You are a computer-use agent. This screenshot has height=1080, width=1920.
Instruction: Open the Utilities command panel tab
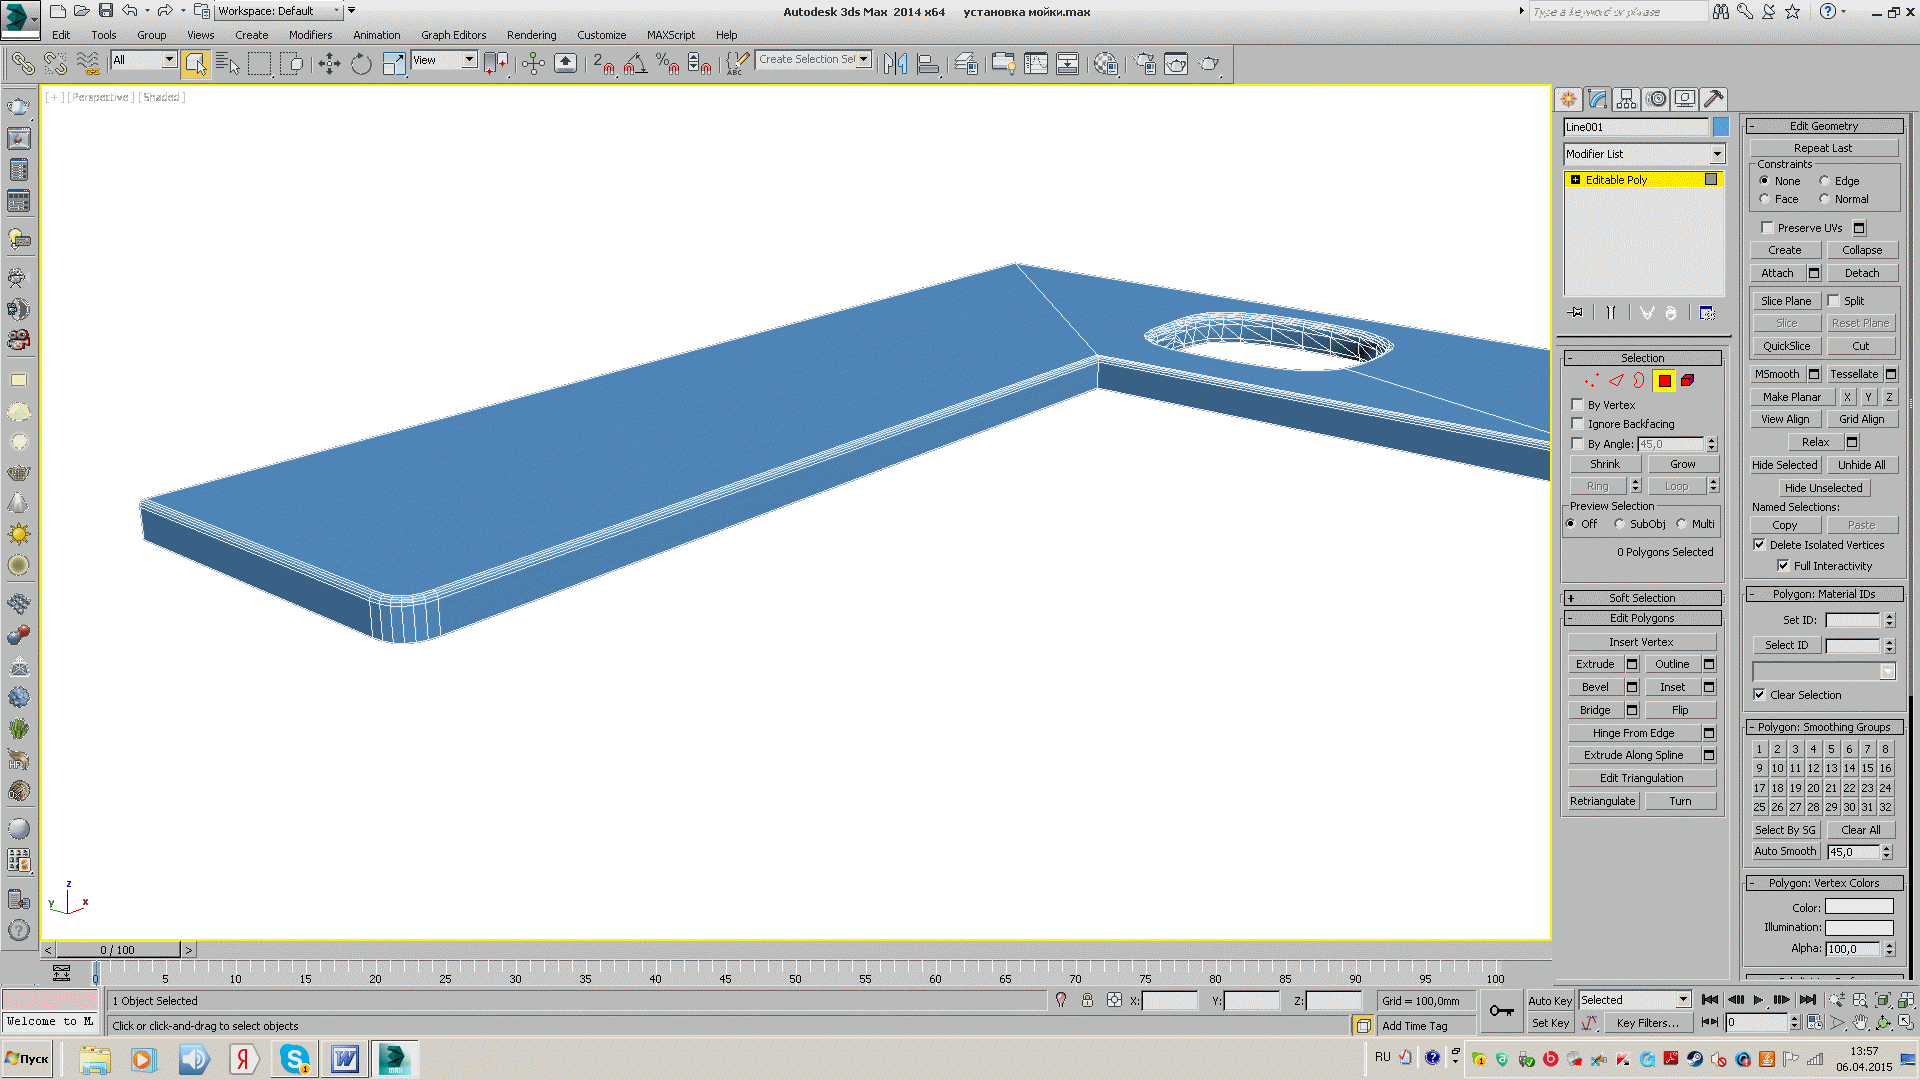(1713, 99)
